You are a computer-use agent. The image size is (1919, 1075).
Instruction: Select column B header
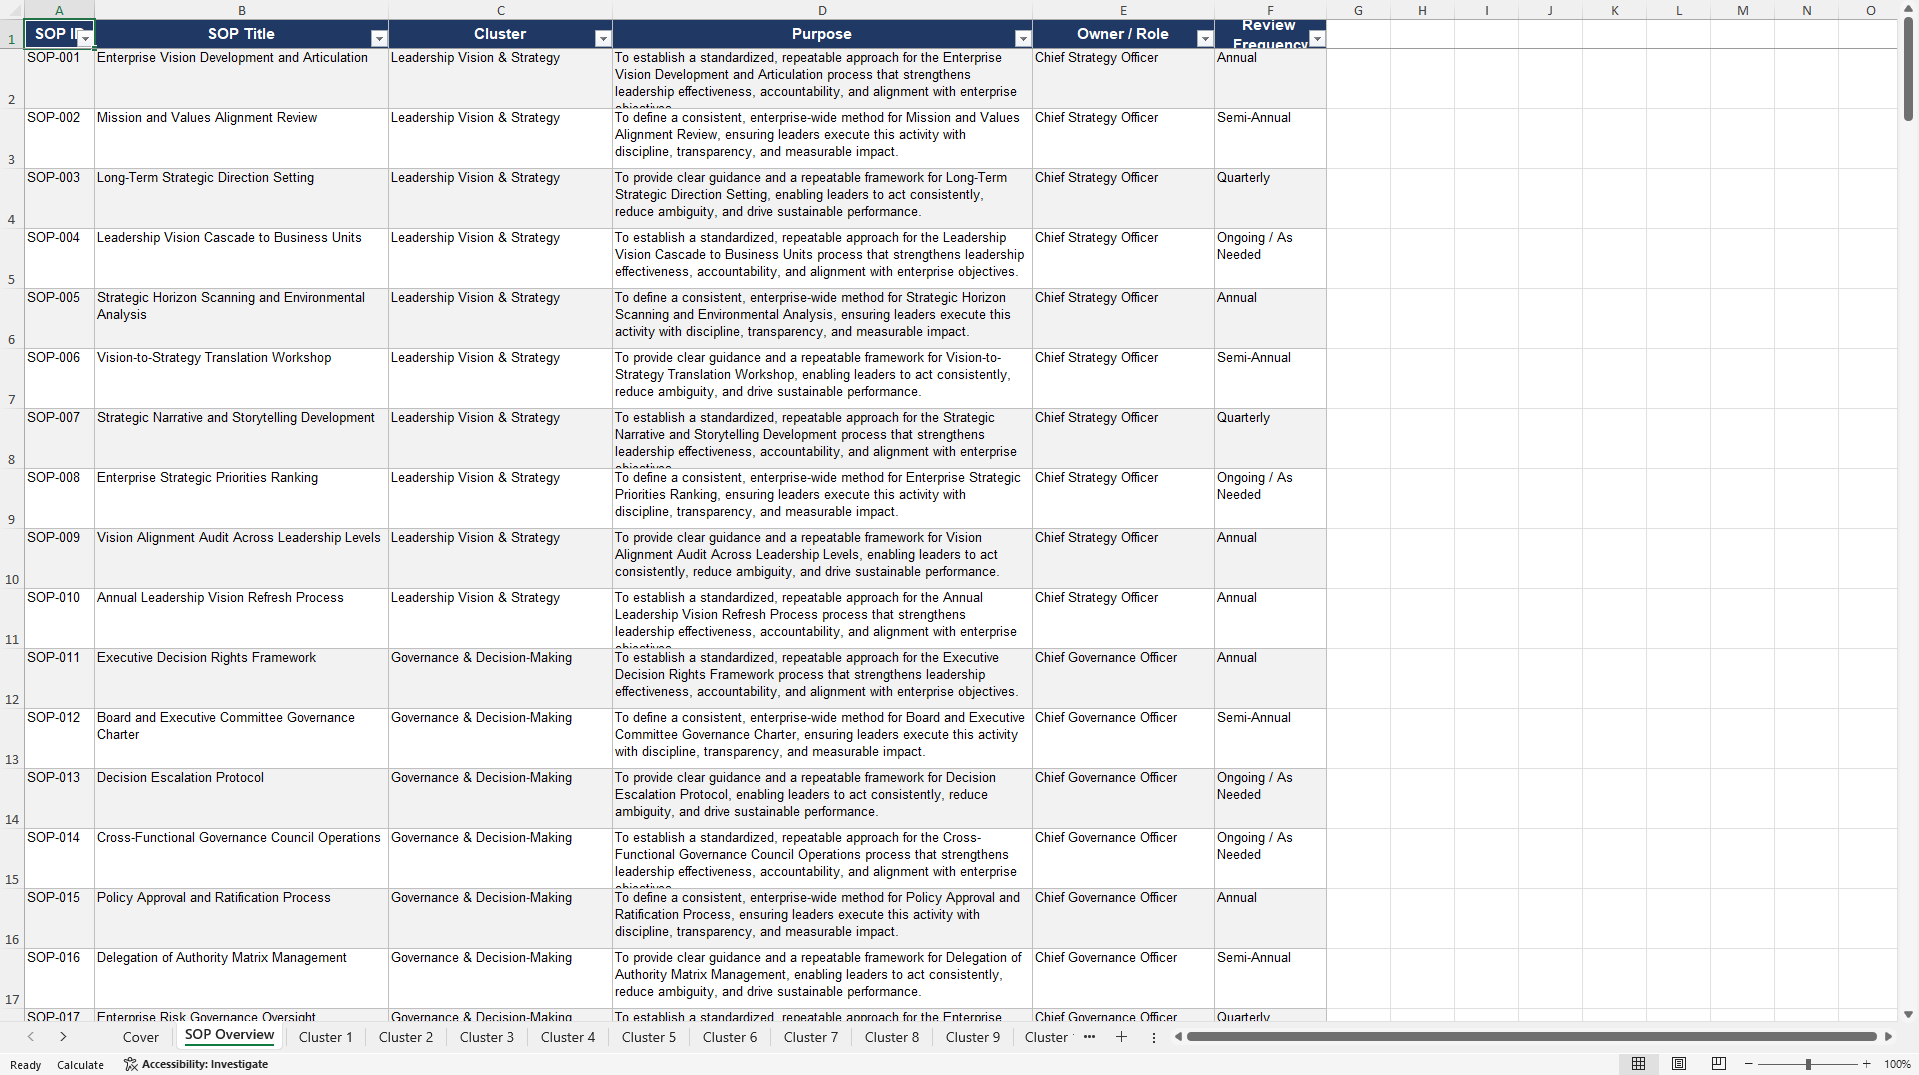[x=241, y=10]
